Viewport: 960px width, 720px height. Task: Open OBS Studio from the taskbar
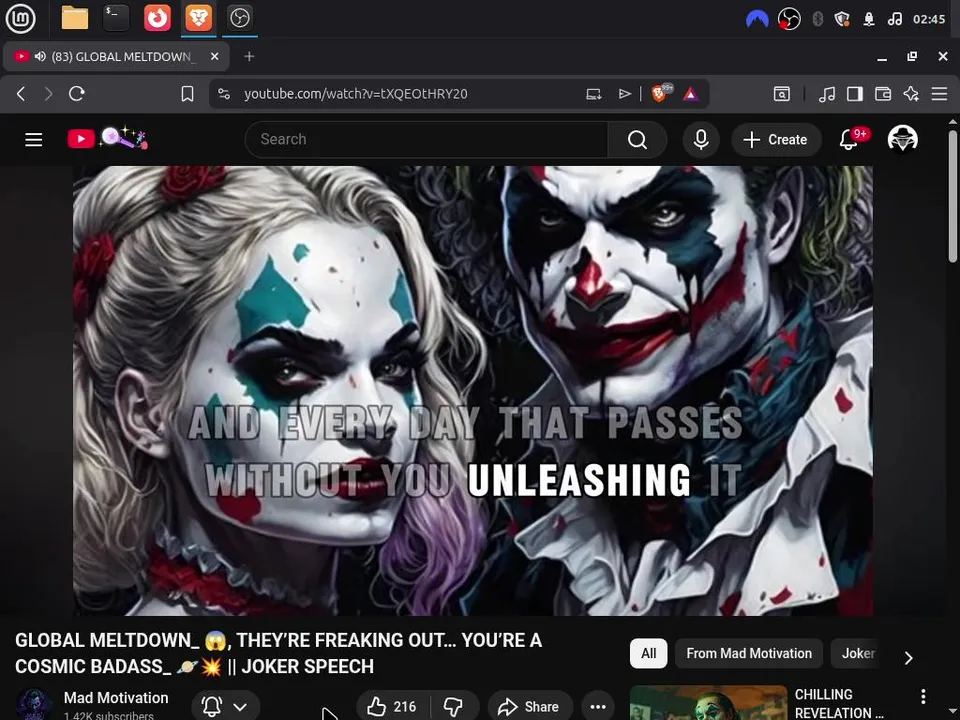pyautogui.click(x=239, y=18)
